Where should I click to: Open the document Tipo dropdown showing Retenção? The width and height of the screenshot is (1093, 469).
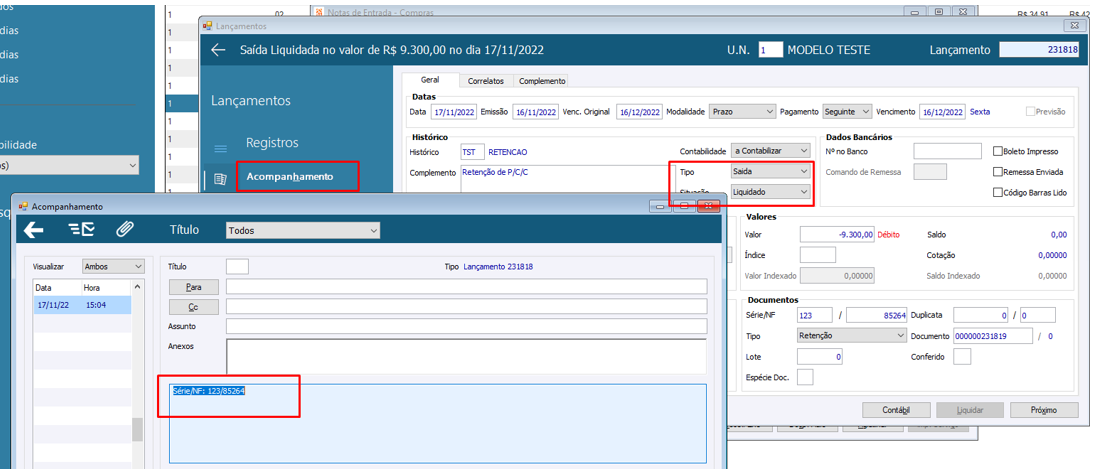tap(851, 336)
